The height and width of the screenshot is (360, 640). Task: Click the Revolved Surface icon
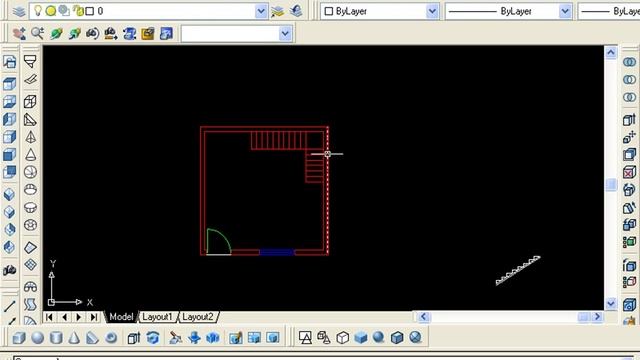pyautogui.click(x=30, y=287)
